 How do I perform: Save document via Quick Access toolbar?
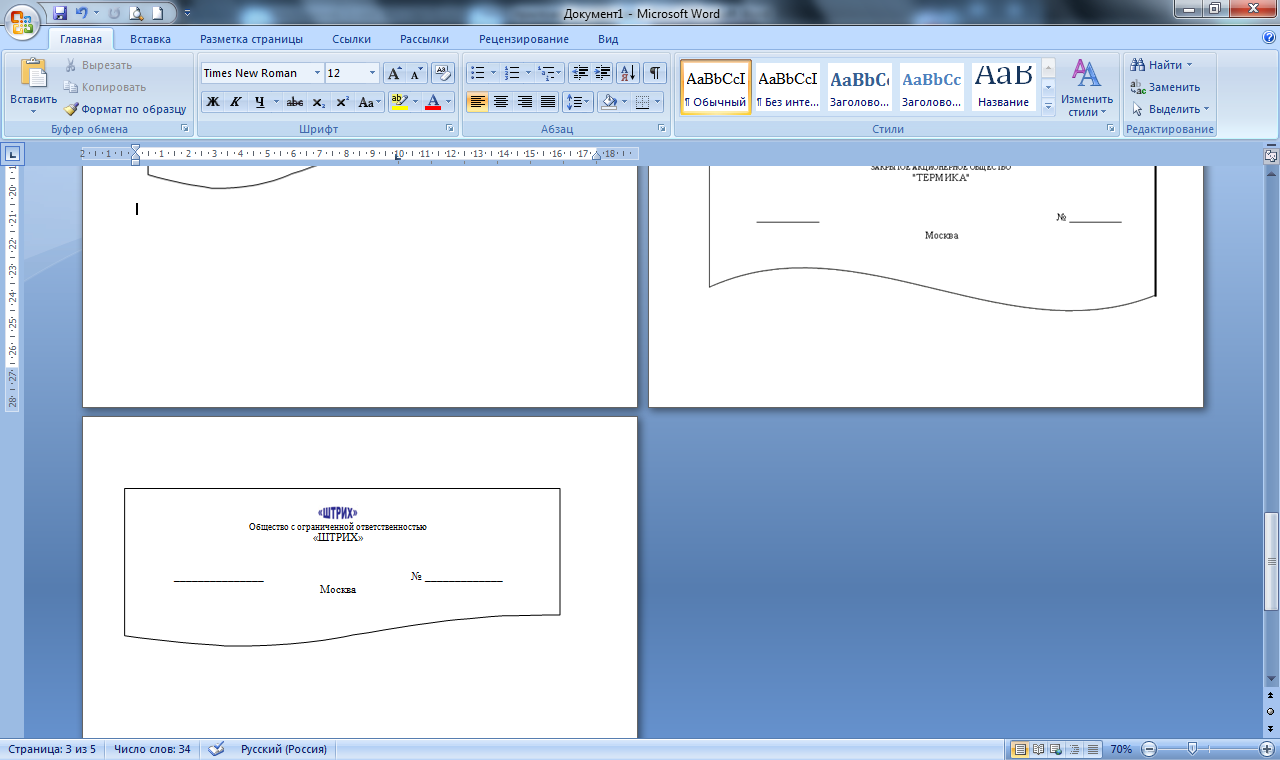click(x=60, y=13)
